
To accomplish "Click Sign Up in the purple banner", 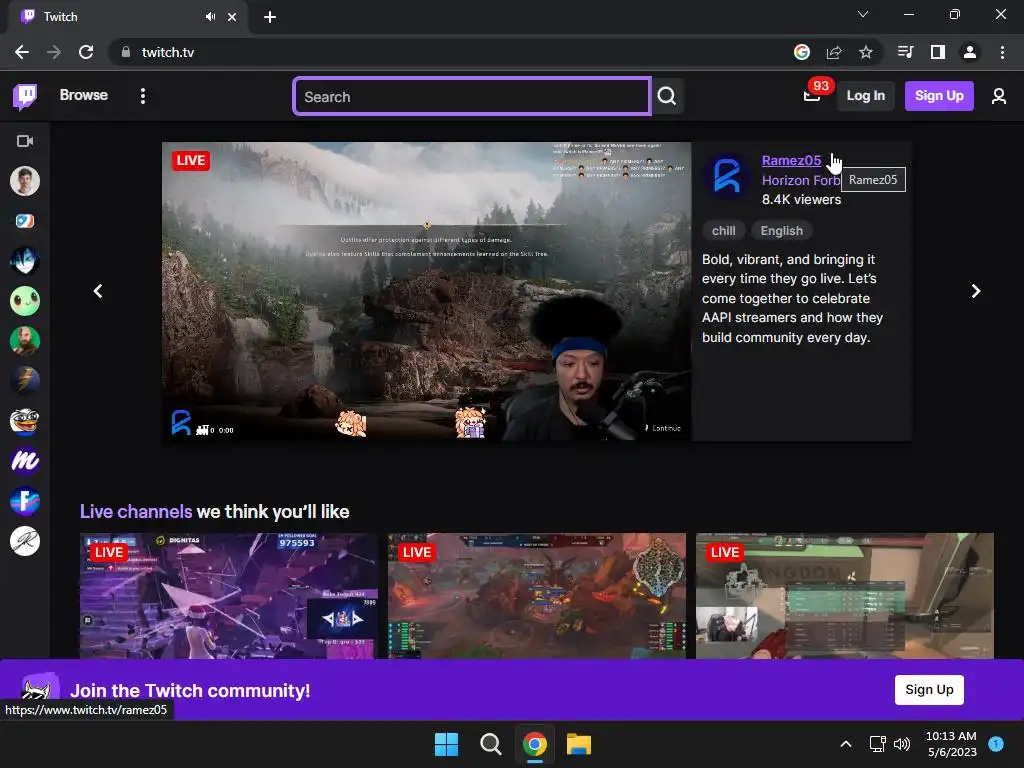I will pos(929,690).
